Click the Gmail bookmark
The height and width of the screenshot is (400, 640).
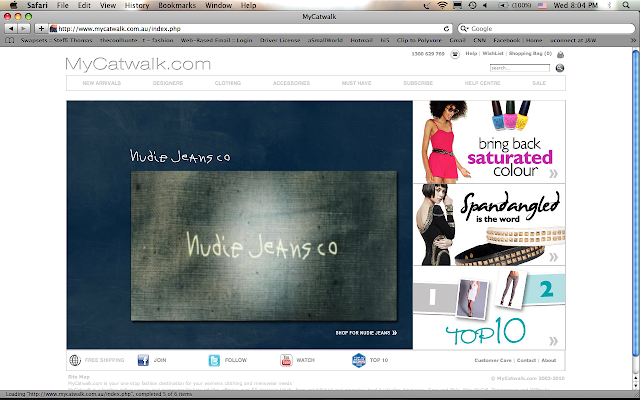click(x=457, y=40)
